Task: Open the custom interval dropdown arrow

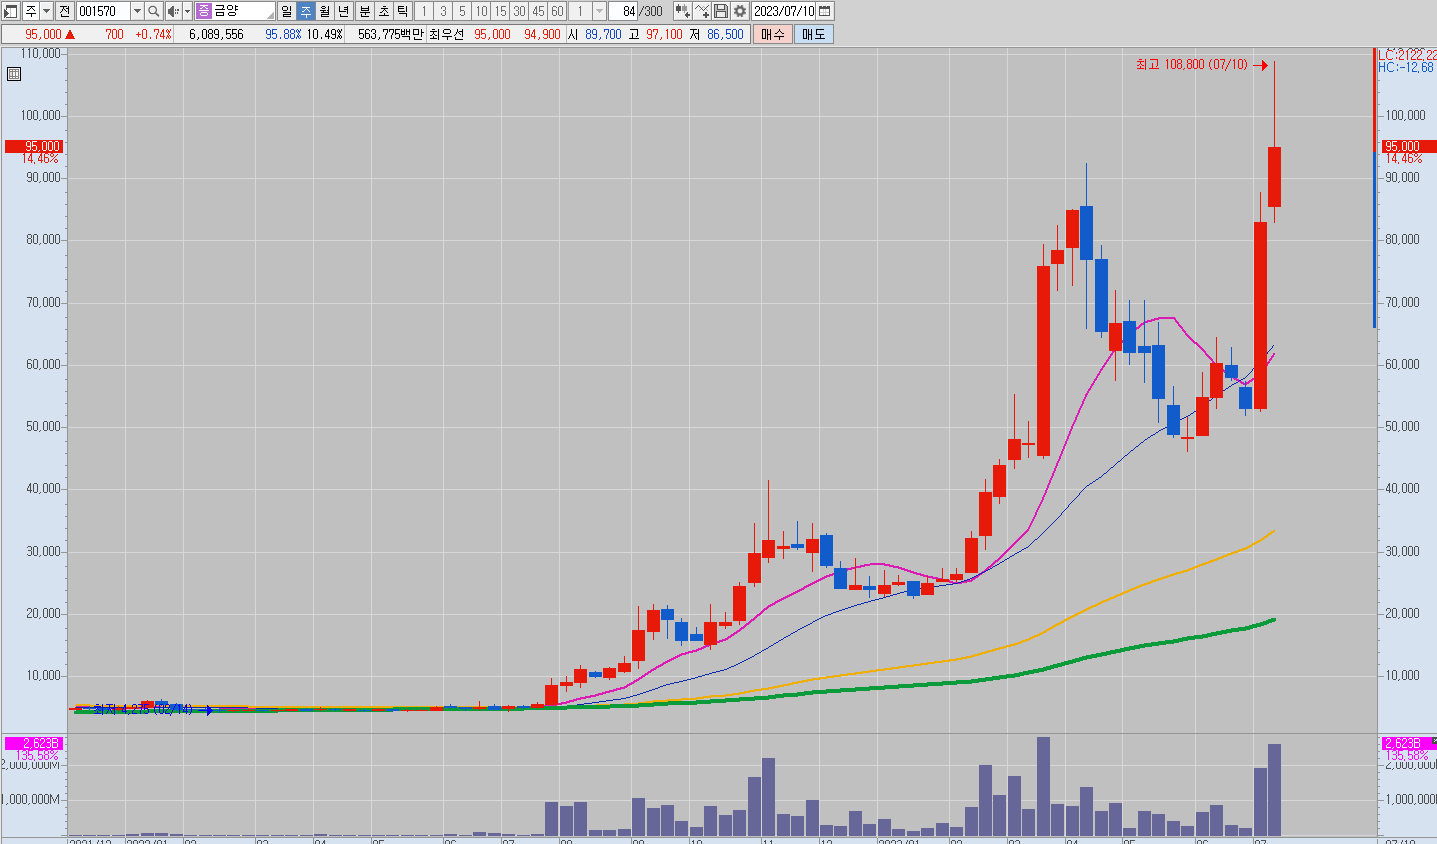Action: pos(599,11)
